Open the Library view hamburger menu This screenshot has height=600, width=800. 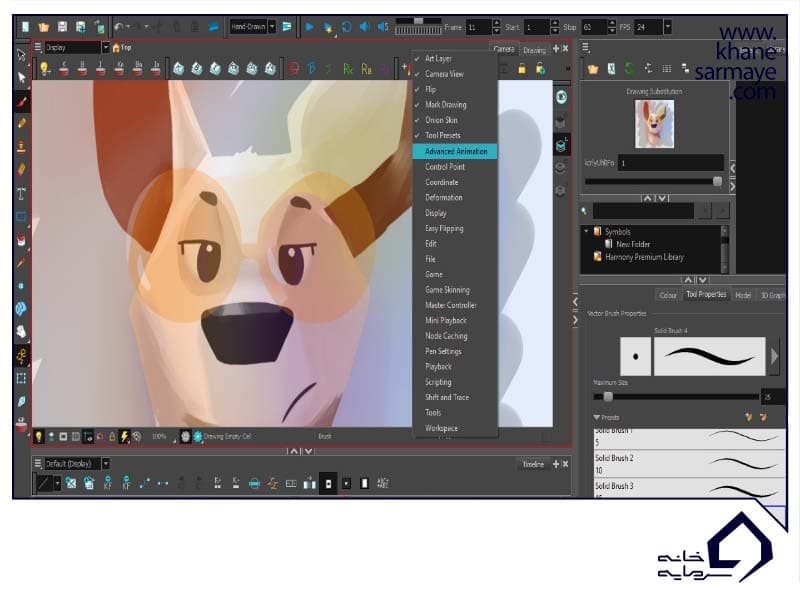(586, 47)
